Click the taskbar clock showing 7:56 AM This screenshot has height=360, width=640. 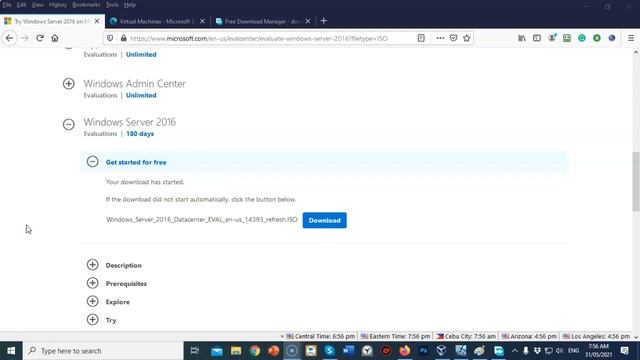[x=598, y=351]
